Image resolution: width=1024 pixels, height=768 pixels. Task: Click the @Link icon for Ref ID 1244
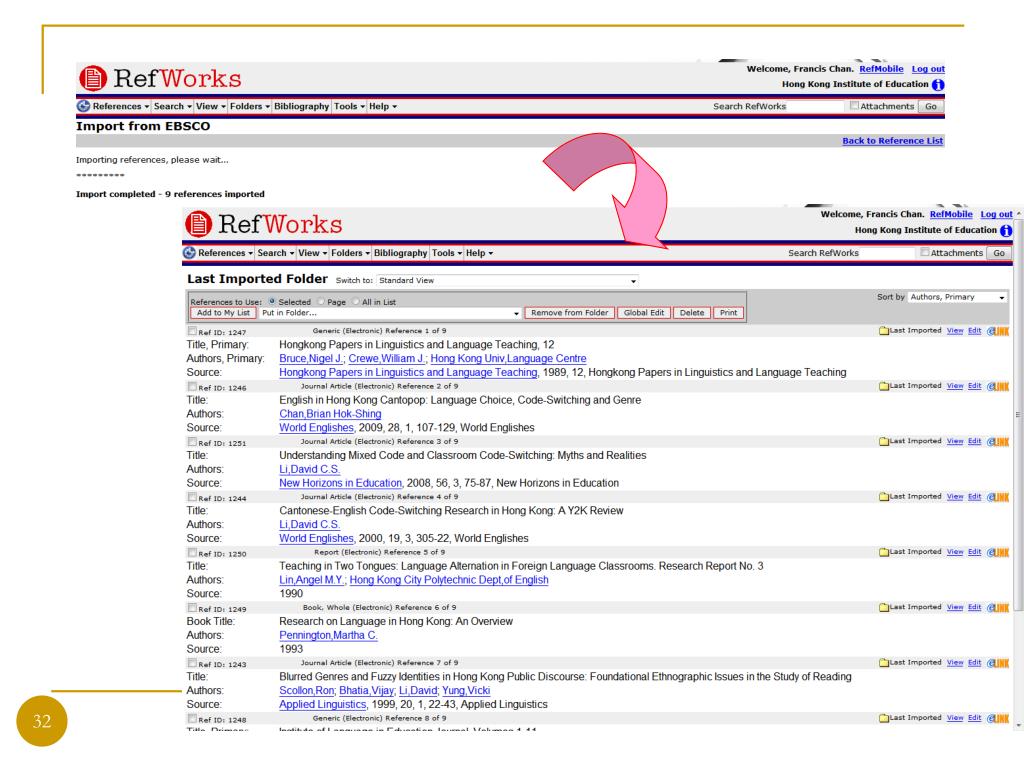pos(997,497)
